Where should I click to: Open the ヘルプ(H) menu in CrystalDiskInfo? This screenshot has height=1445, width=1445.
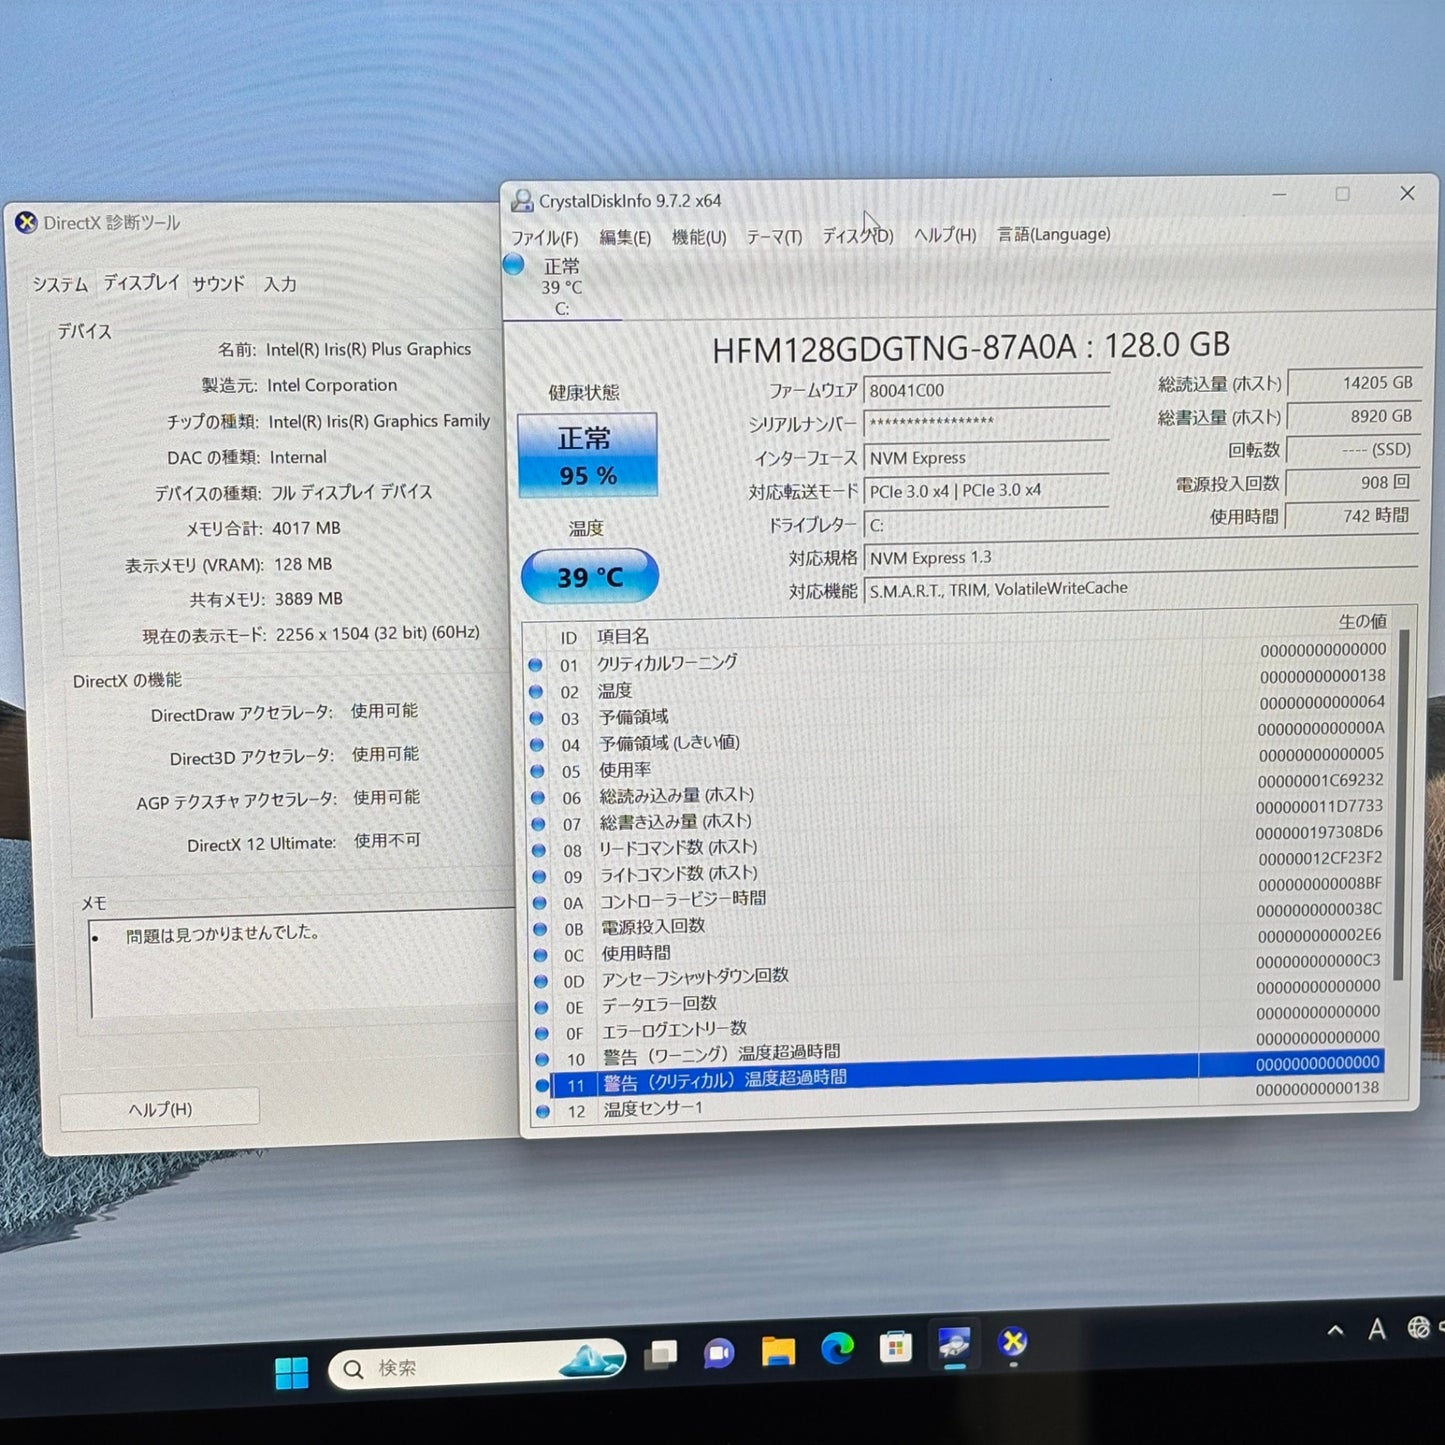click(945, 235)
